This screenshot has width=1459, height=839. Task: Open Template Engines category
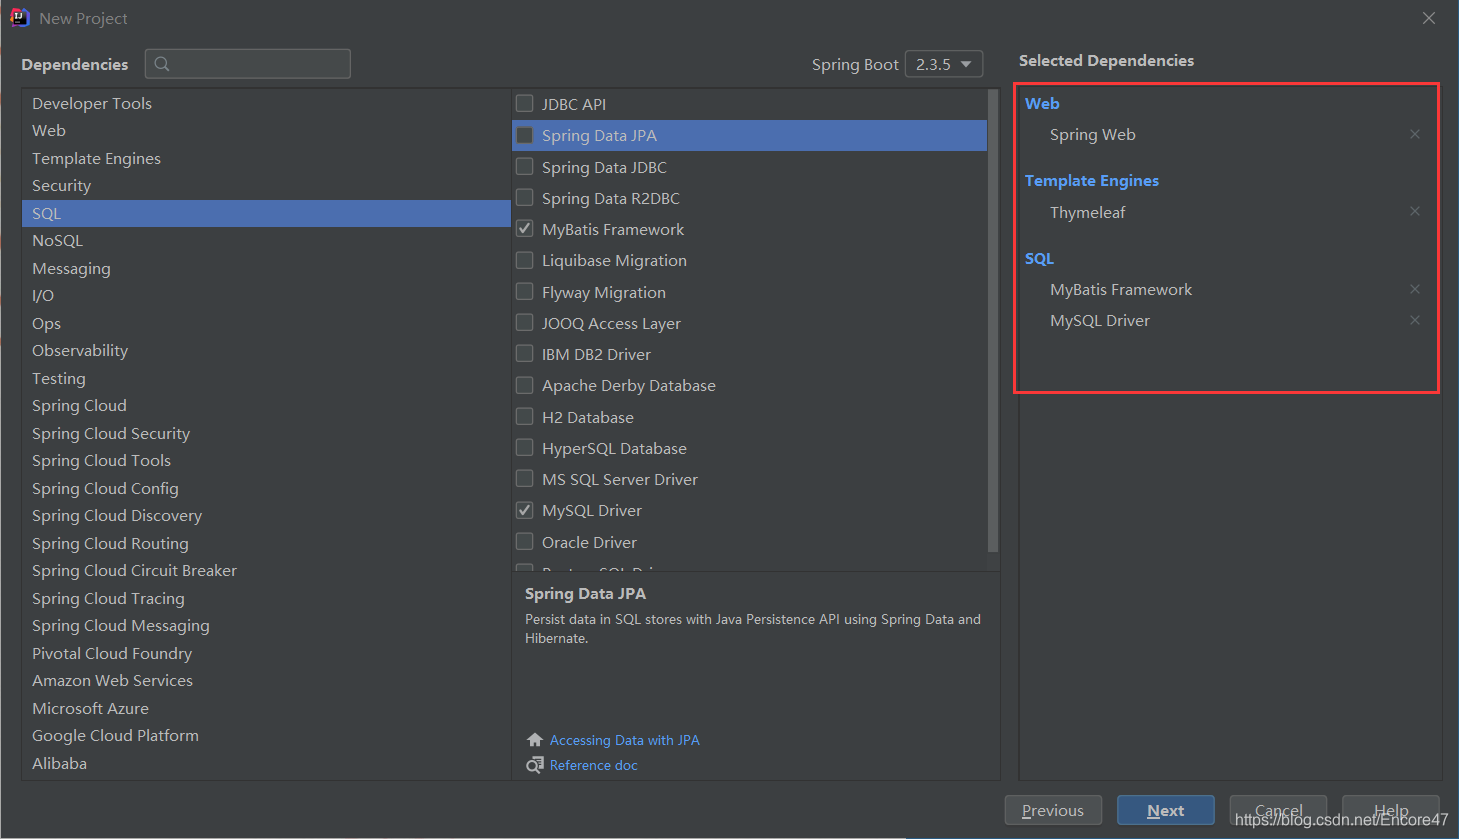point(266,158)
